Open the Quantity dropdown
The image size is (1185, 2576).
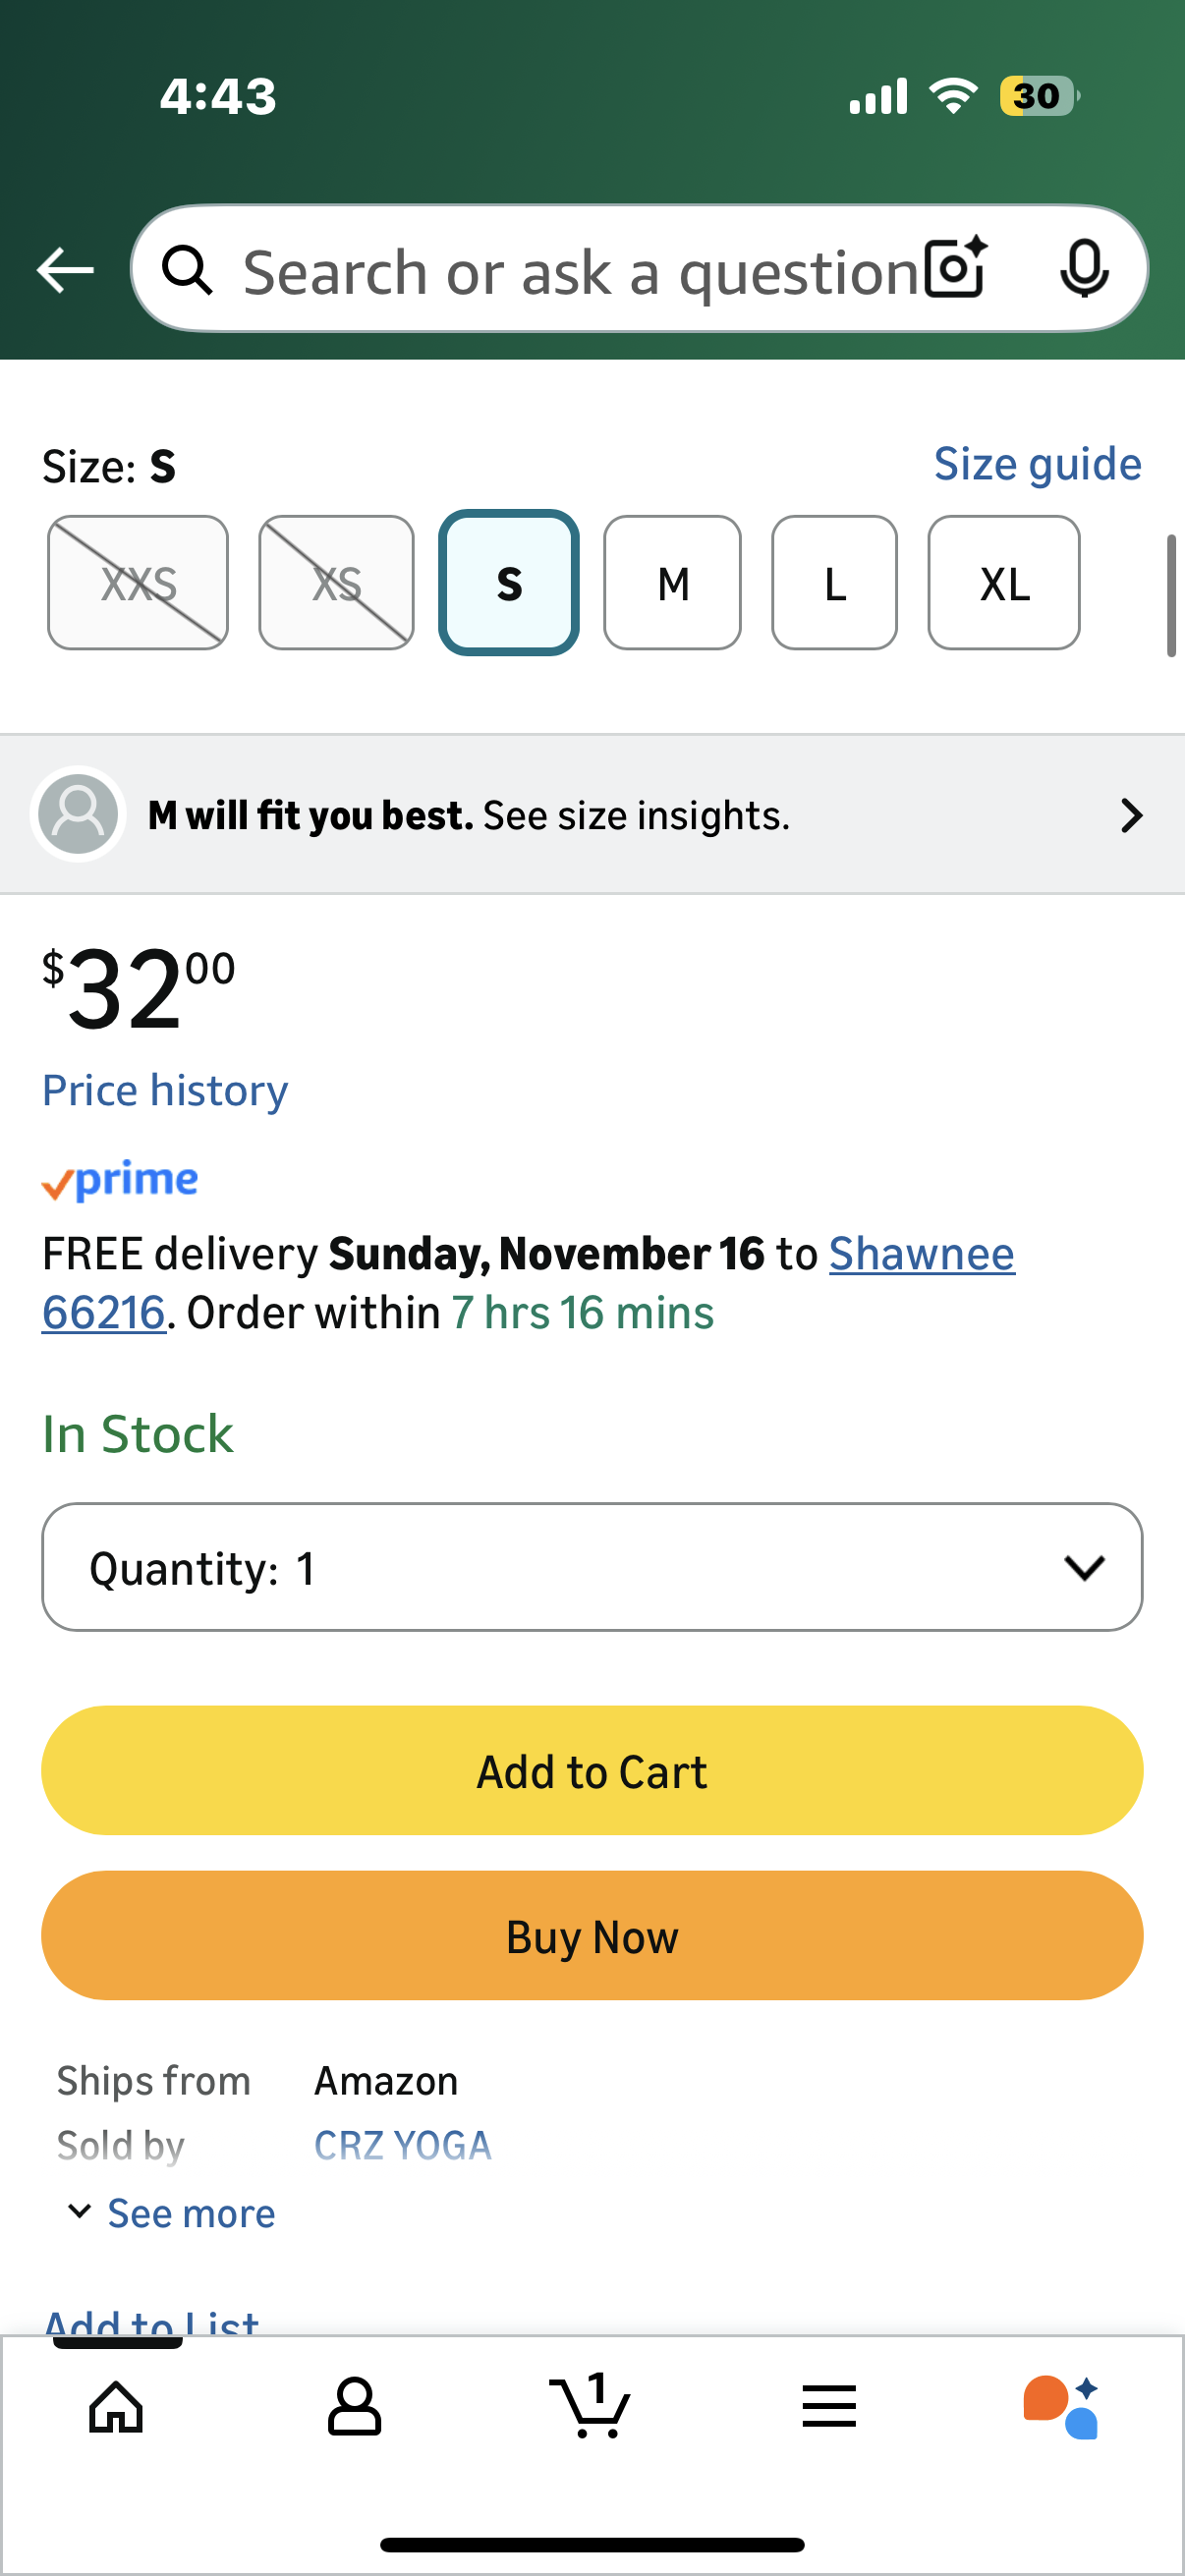592,1567
